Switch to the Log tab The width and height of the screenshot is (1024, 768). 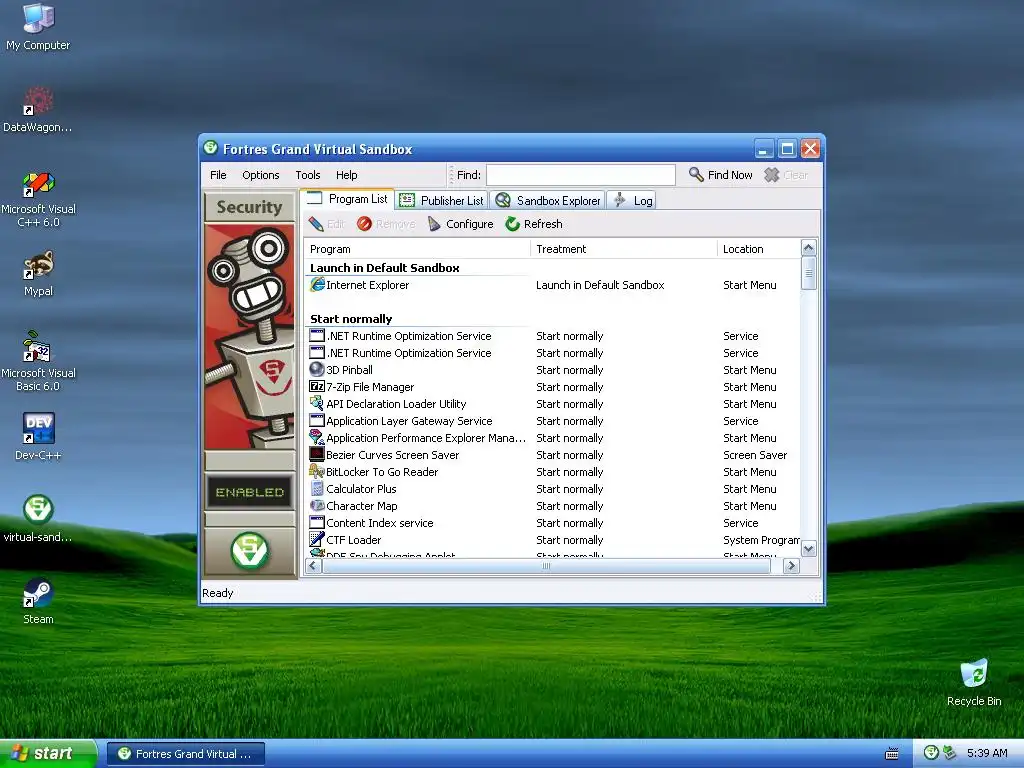tap(632, 200)
